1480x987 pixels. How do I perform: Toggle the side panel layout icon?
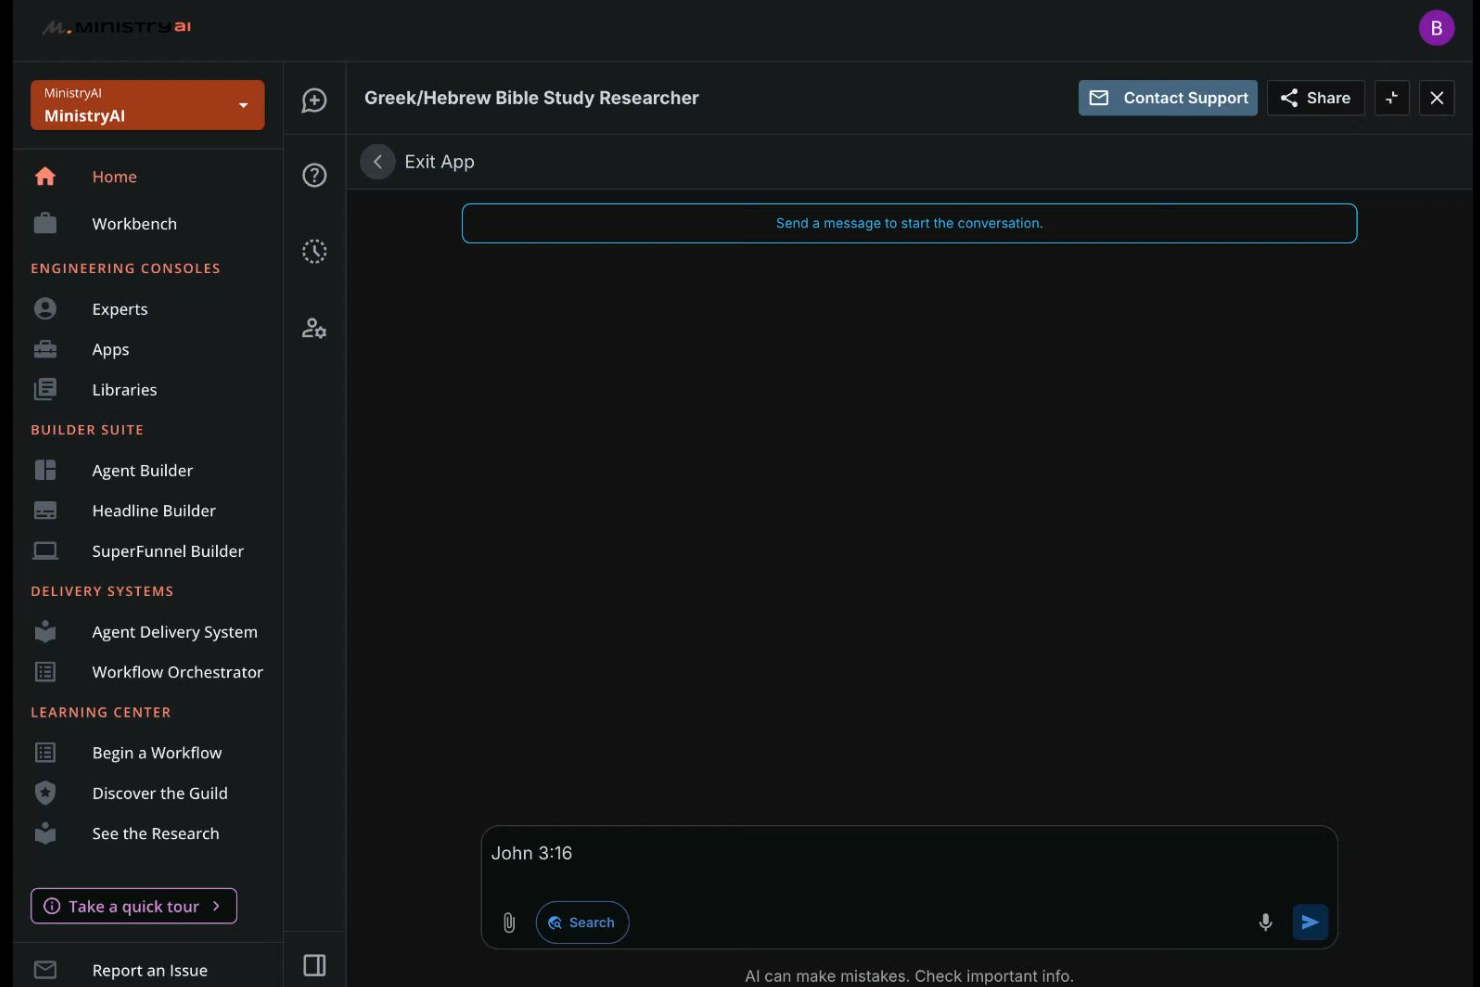coord(314,965)
